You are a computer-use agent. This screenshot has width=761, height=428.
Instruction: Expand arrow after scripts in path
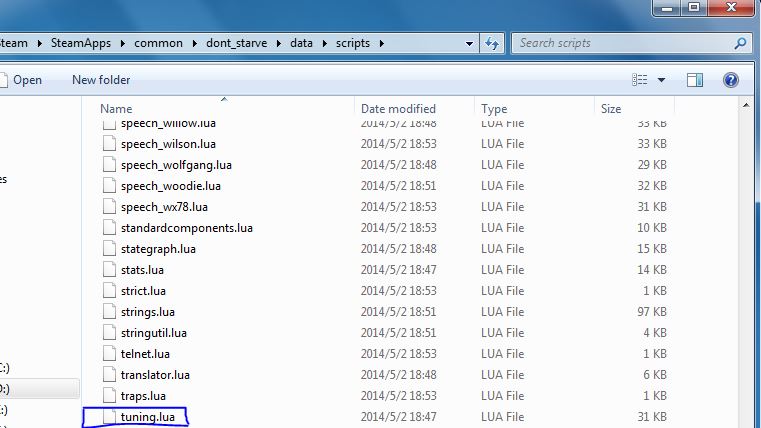click(381, 43)
